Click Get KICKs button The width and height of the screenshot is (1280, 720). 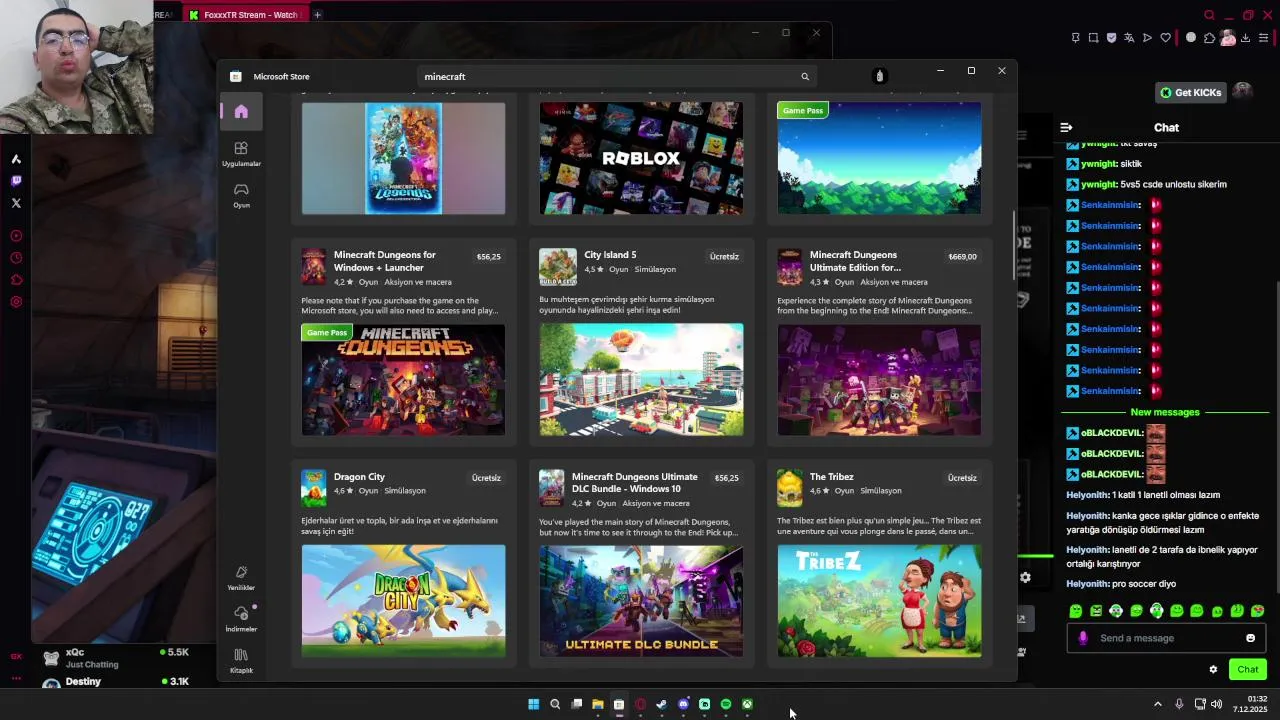pyautogui.click(x=1191, y=92)
